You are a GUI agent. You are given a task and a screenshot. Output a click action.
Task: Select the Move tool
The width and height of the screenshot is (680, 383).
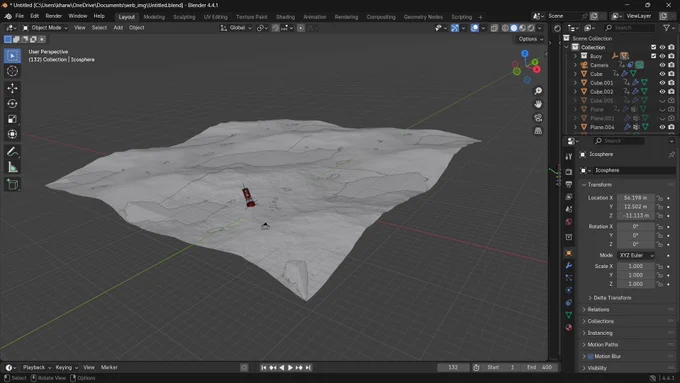12,88
